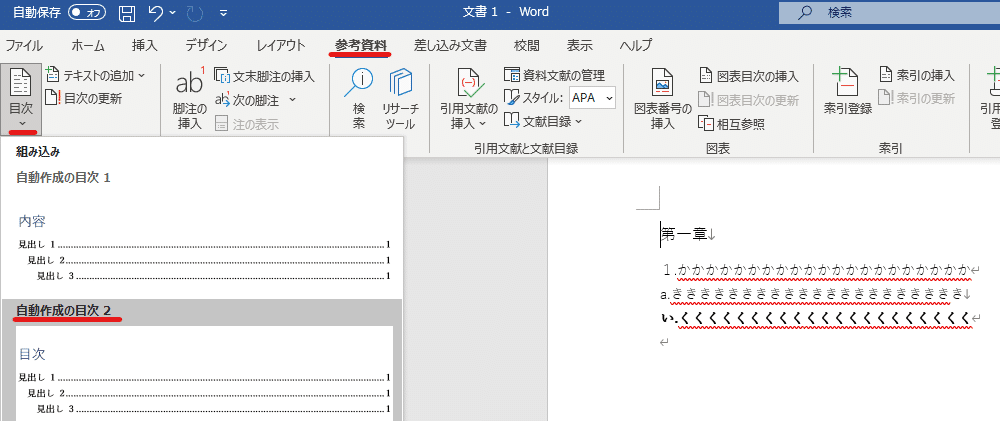Switch to the 挿入 tab

[145, 45]
